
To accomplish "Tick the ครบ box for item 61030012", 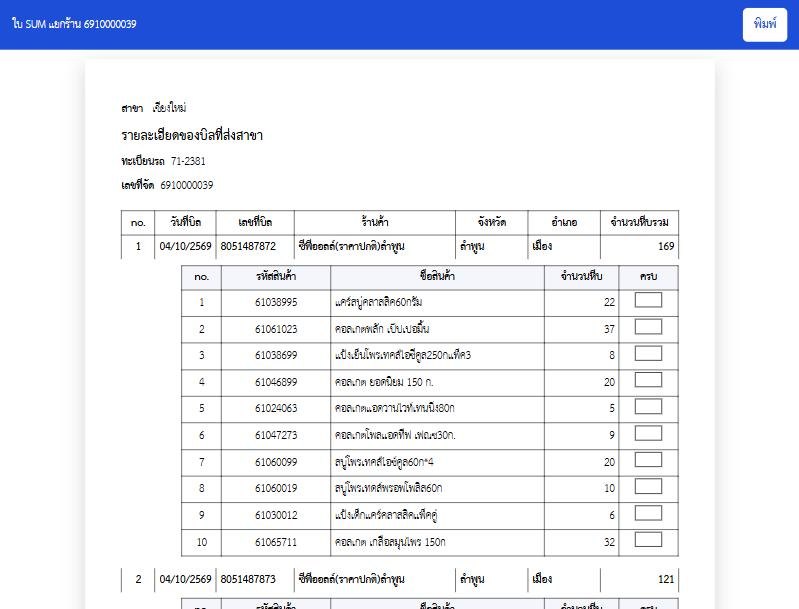I will point(648,513).
